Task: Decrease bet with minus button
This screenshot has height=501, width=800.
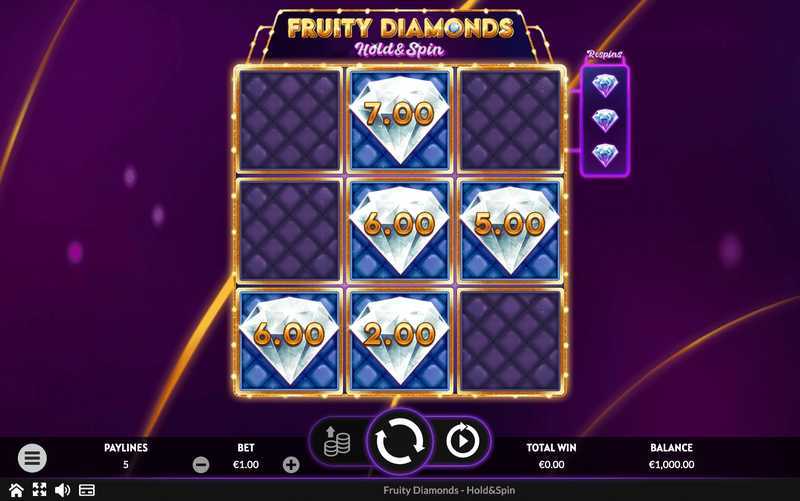Action: point(201,465)
